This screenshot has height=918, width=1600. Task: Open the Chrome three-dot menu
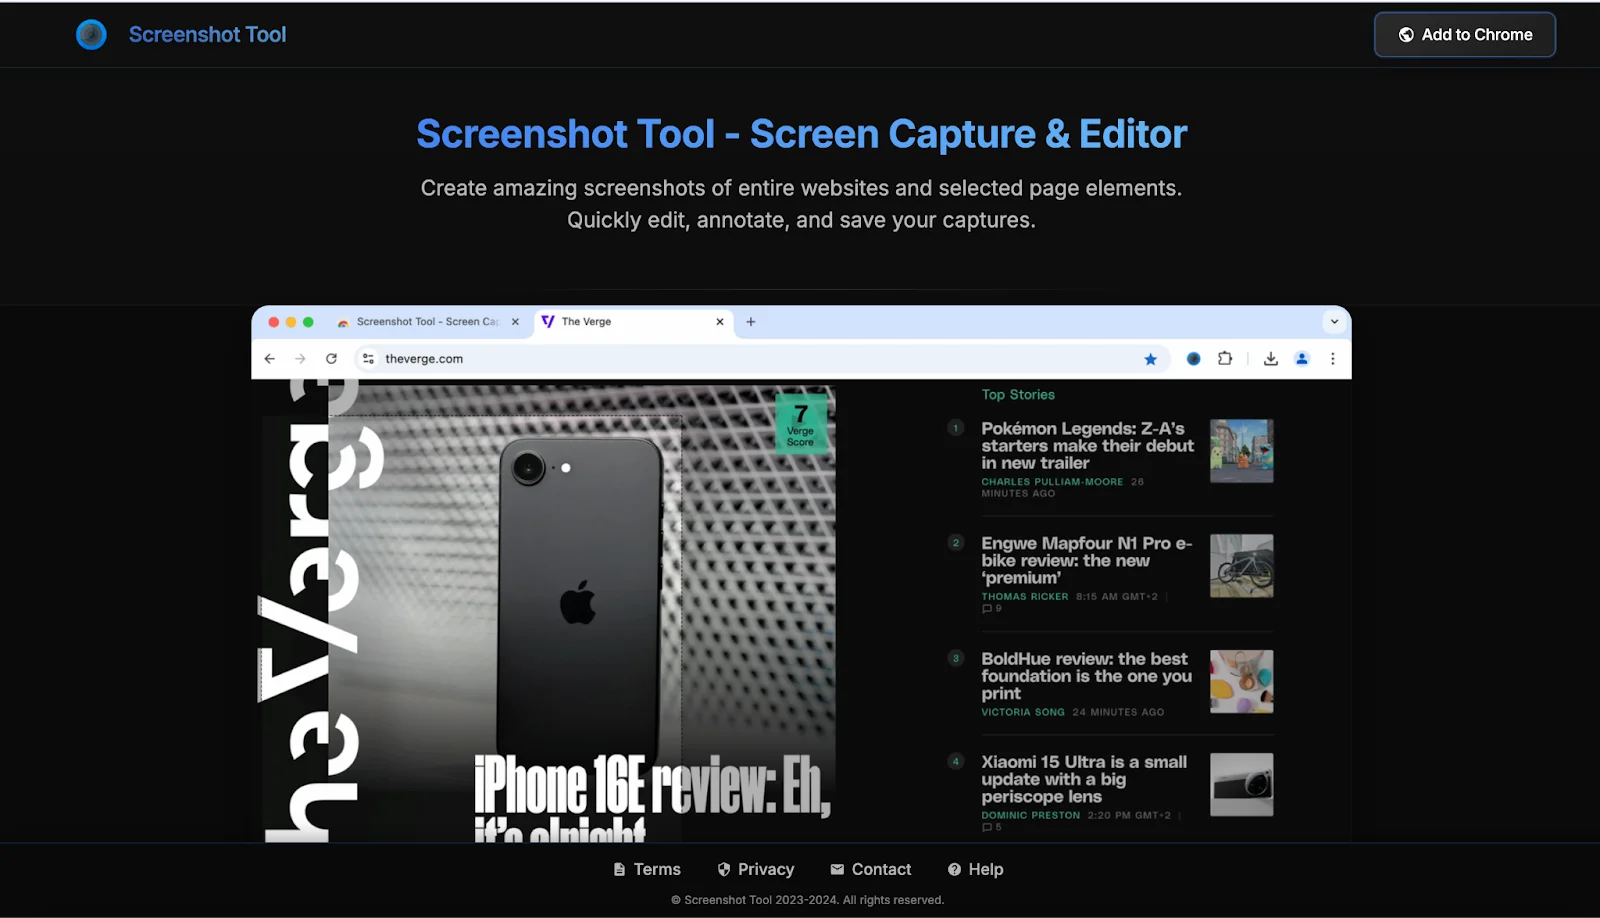pyautogui.click(x=1333, y=359)
